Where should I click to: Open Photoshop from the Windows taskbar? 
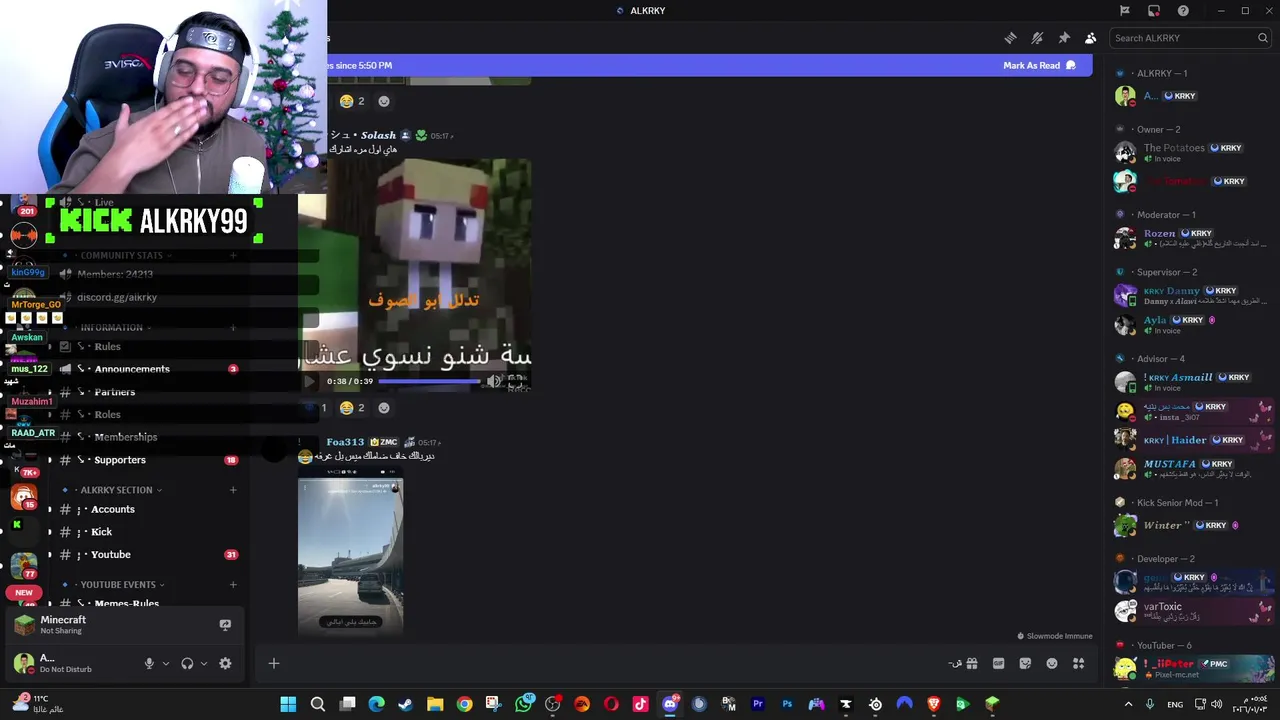click(787, 704)
